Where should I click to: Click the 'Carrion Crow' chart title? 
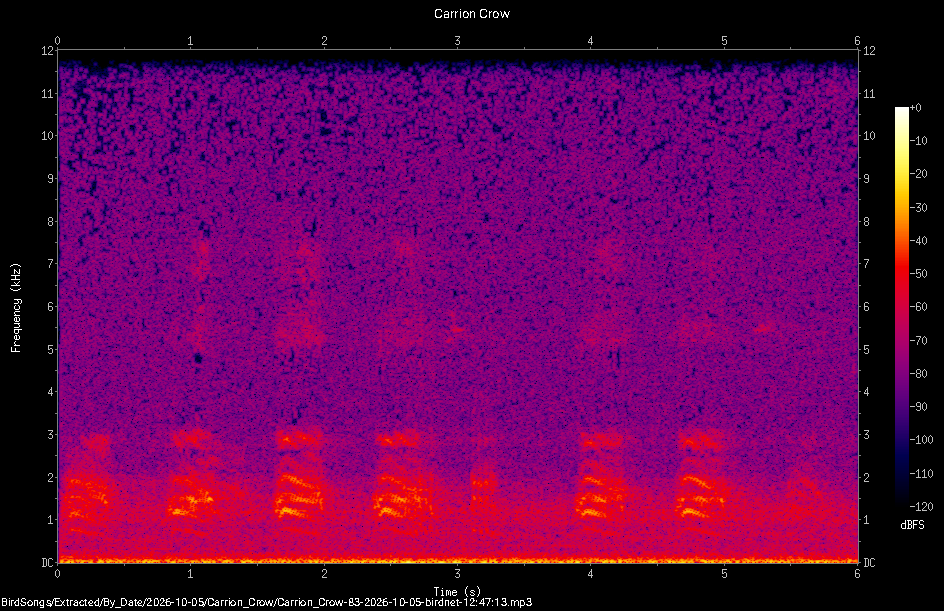(x=471, y=13)
